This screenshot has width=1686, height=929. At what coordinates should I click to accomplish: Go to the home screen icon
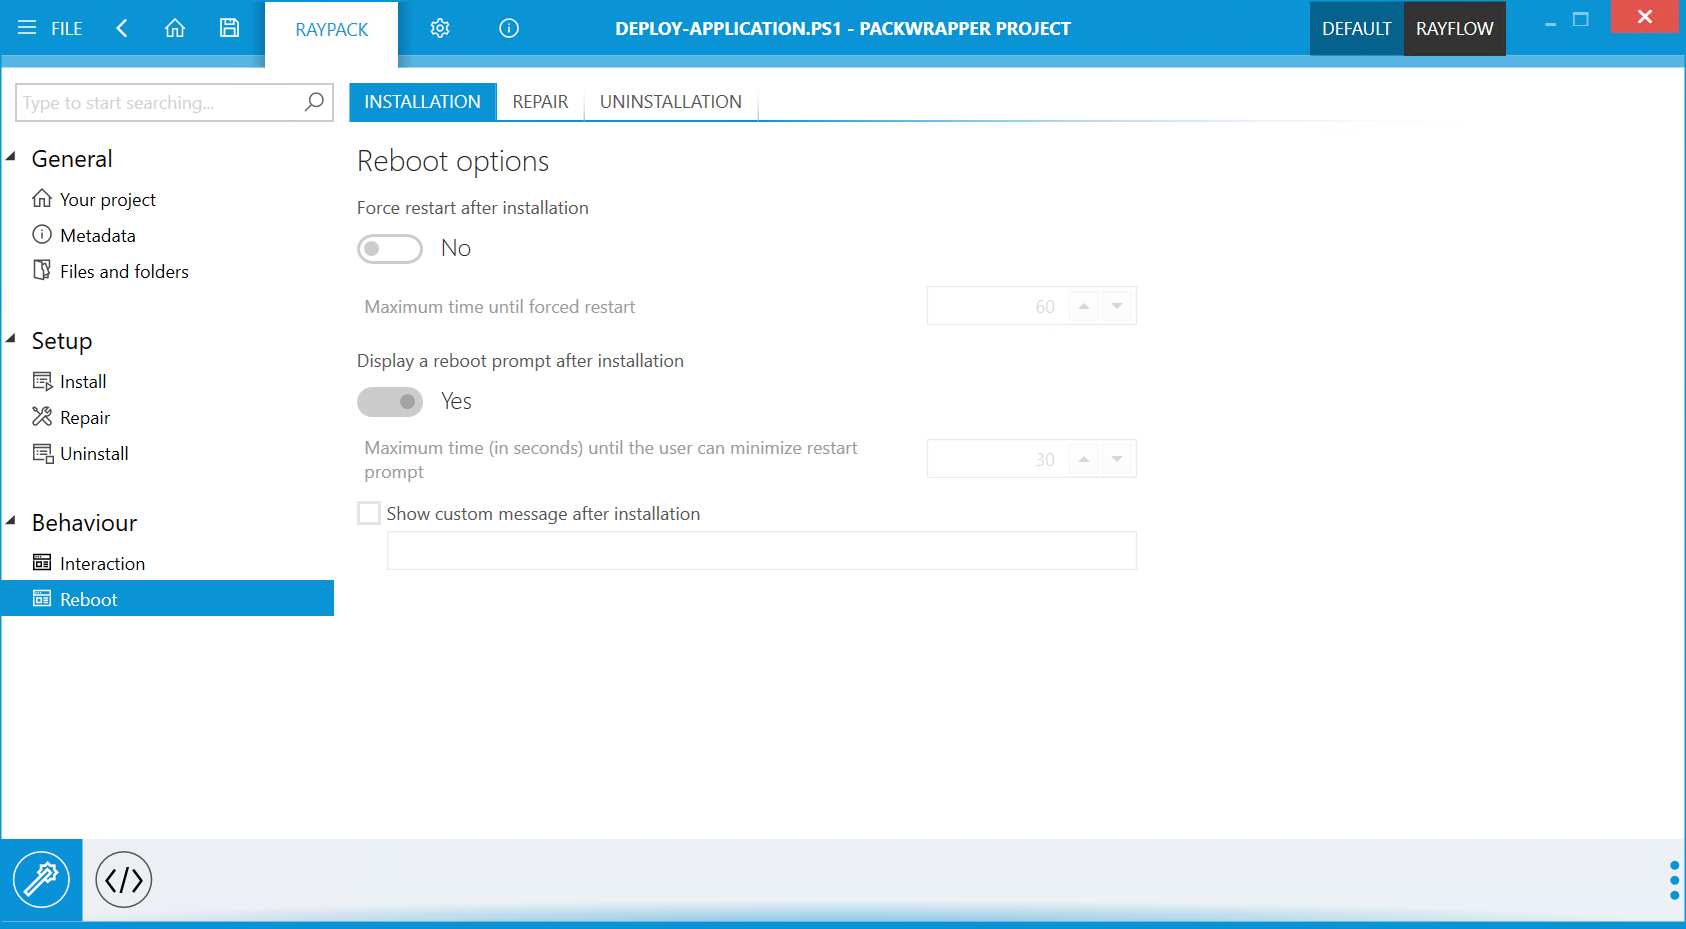point(175,28)
